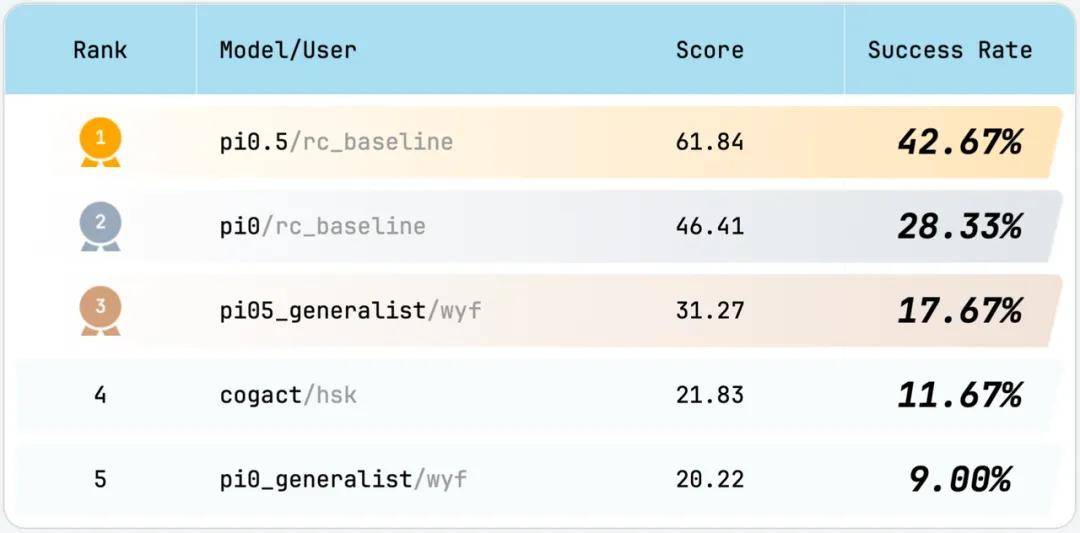Click the 61.84 score value
The width and height of the screenshot is (1080, 533).
tap(709, 142)
